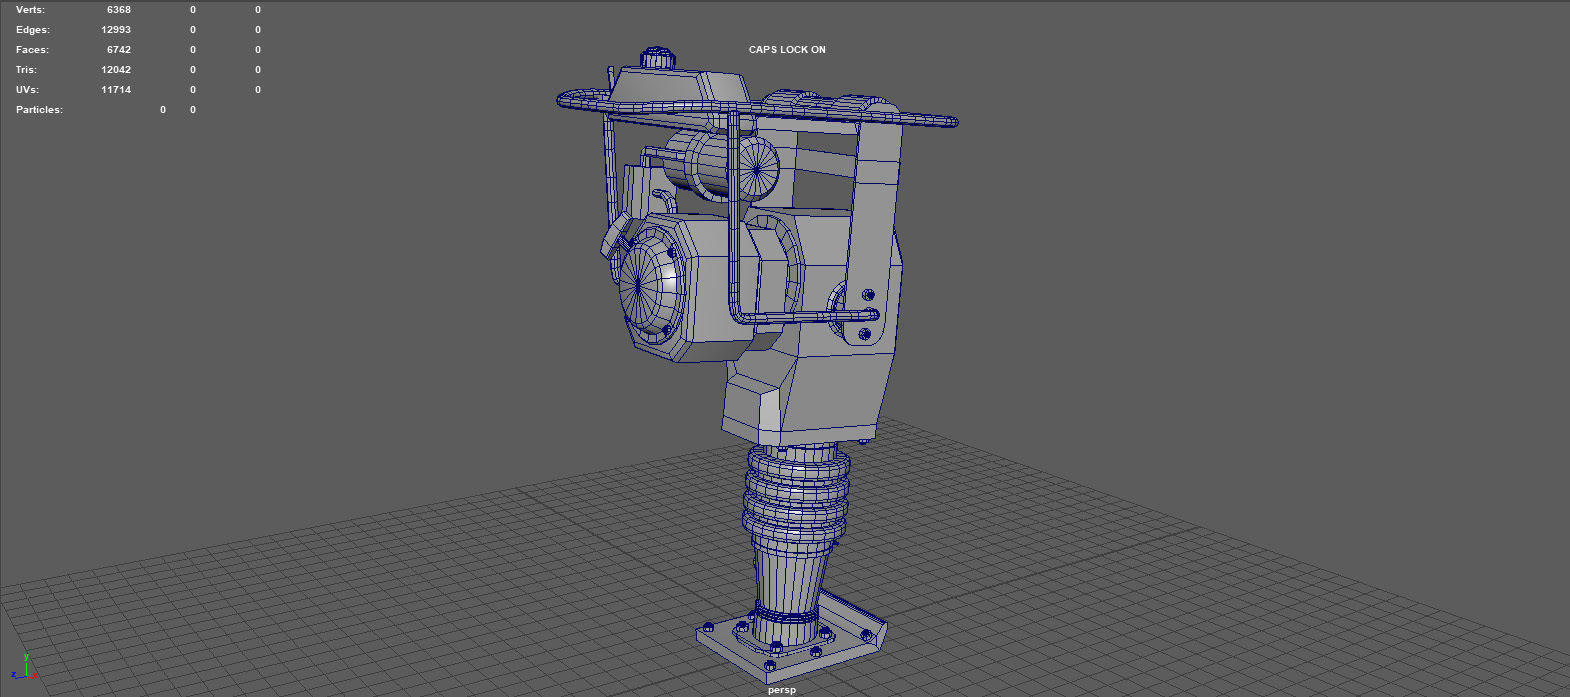This screenshot has height=697, width=1570.
Task: Select the rammer's flat base foot plate
Action: tap(790, 636)
